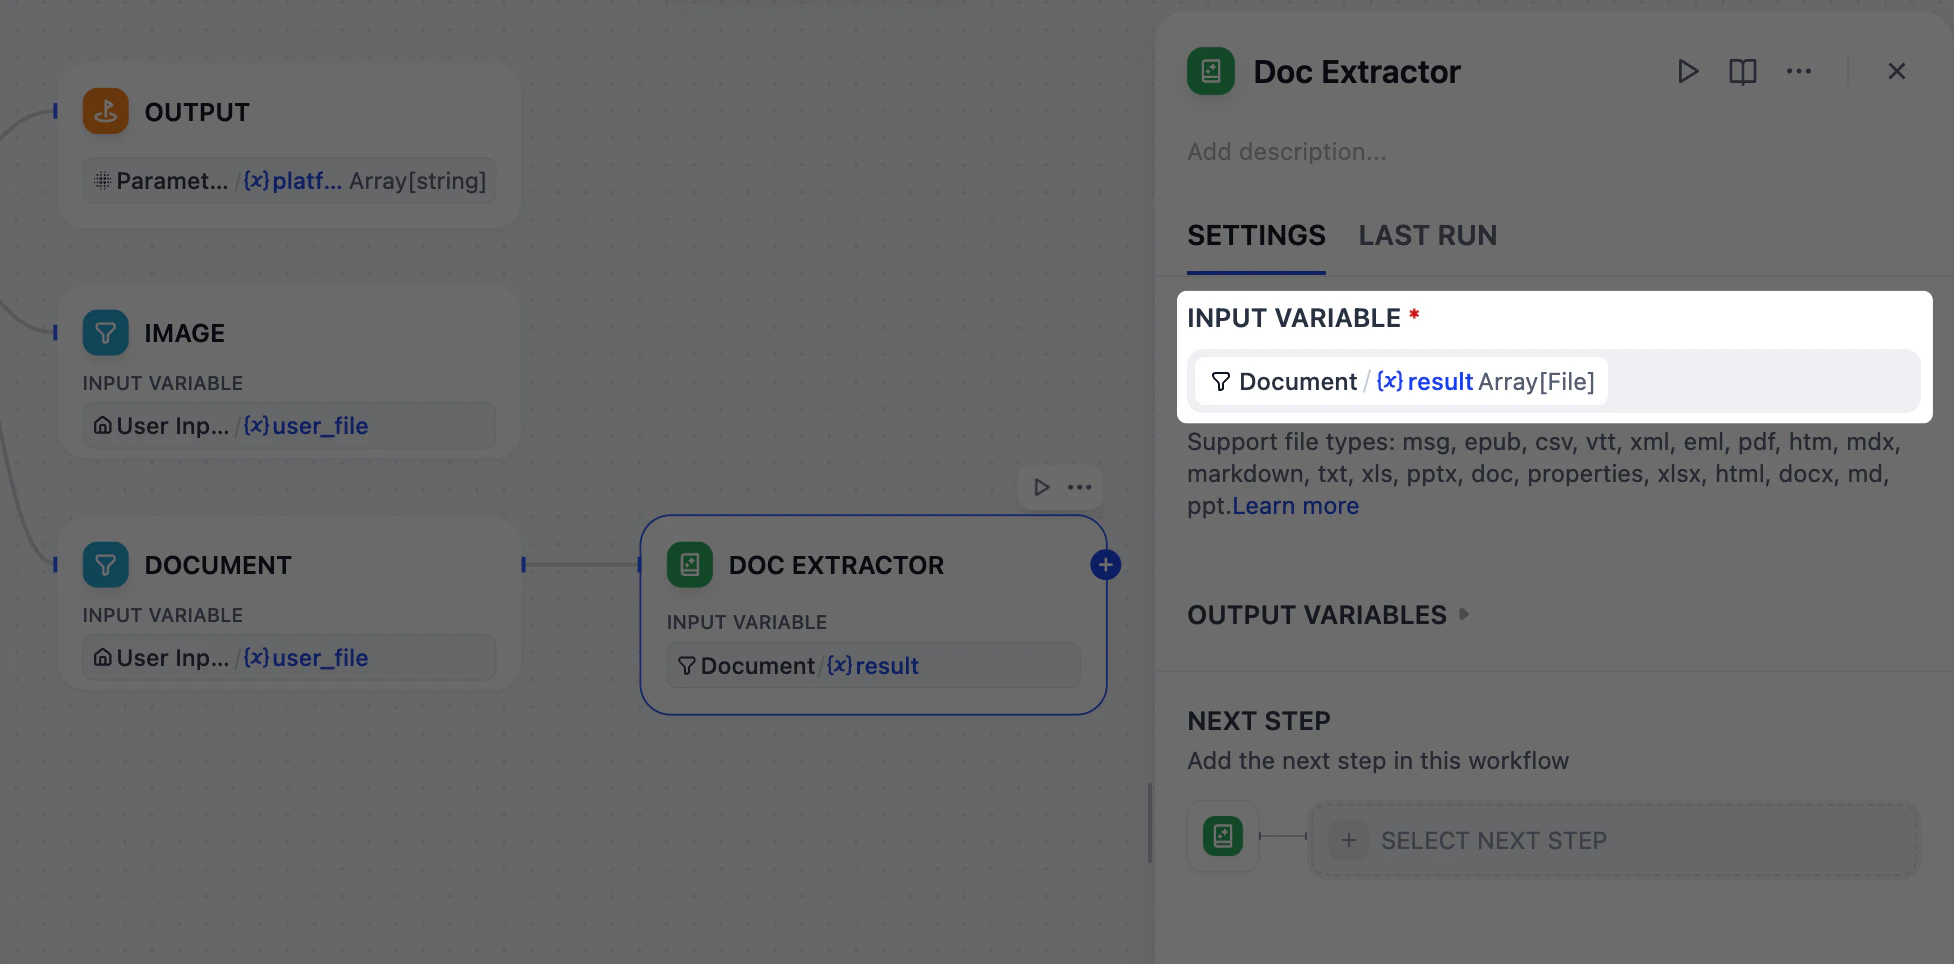Add a next node via the blue plus icon
This screenshot has width=1954, height=964.
1105,564
